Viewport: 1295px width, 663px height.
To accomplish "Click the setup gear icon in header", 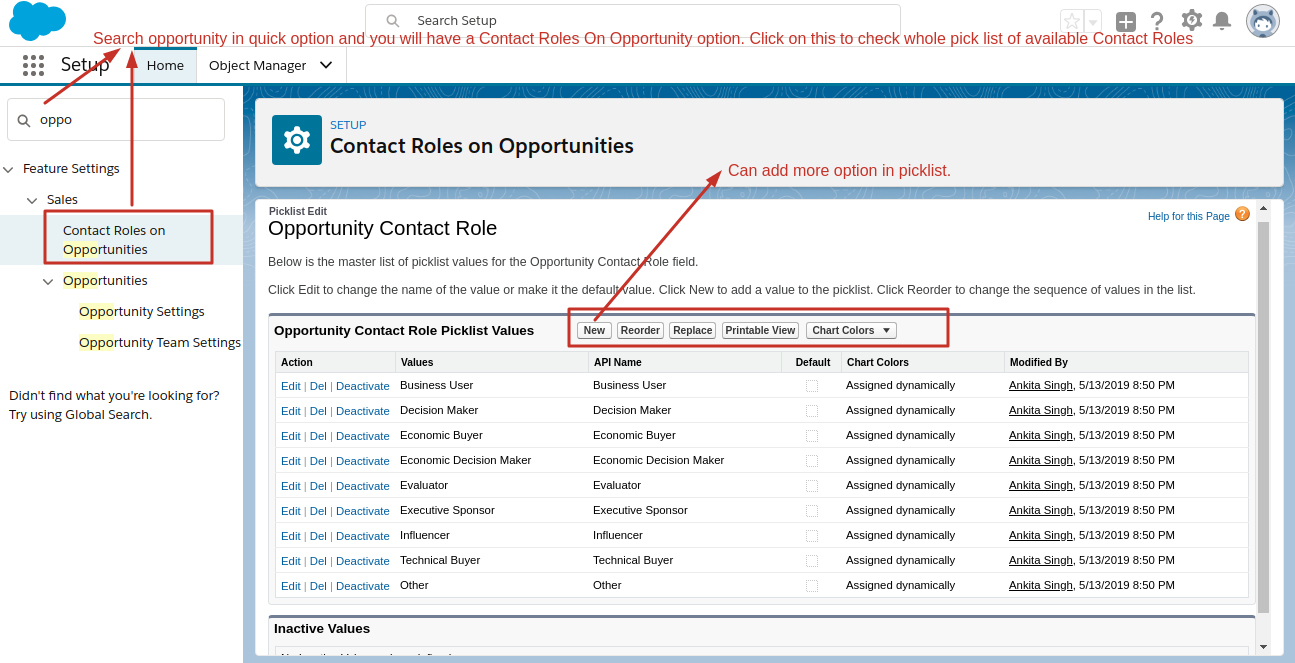I will 1190,20.
